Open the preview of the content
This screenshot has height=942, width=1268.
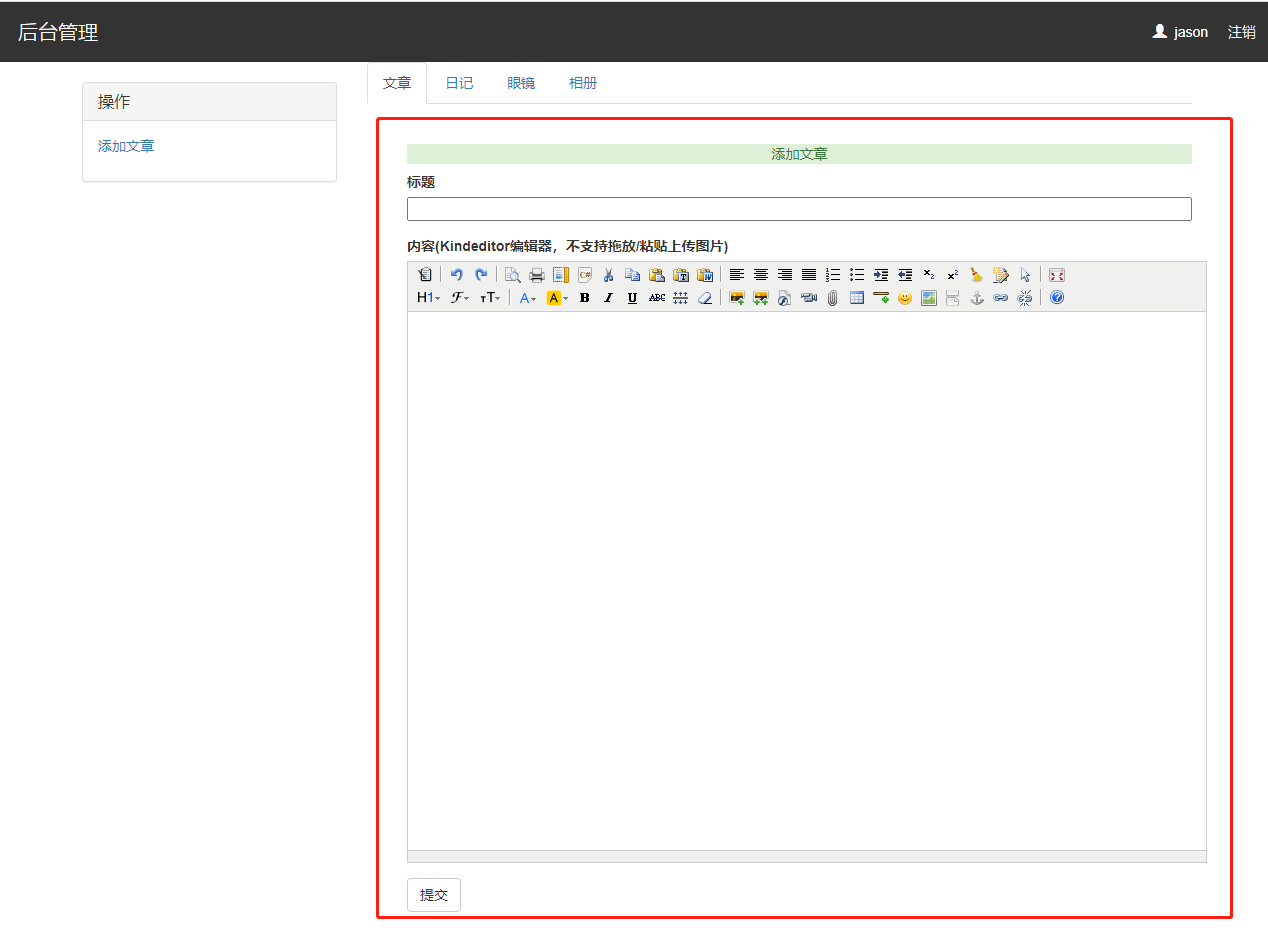(513, 275)
